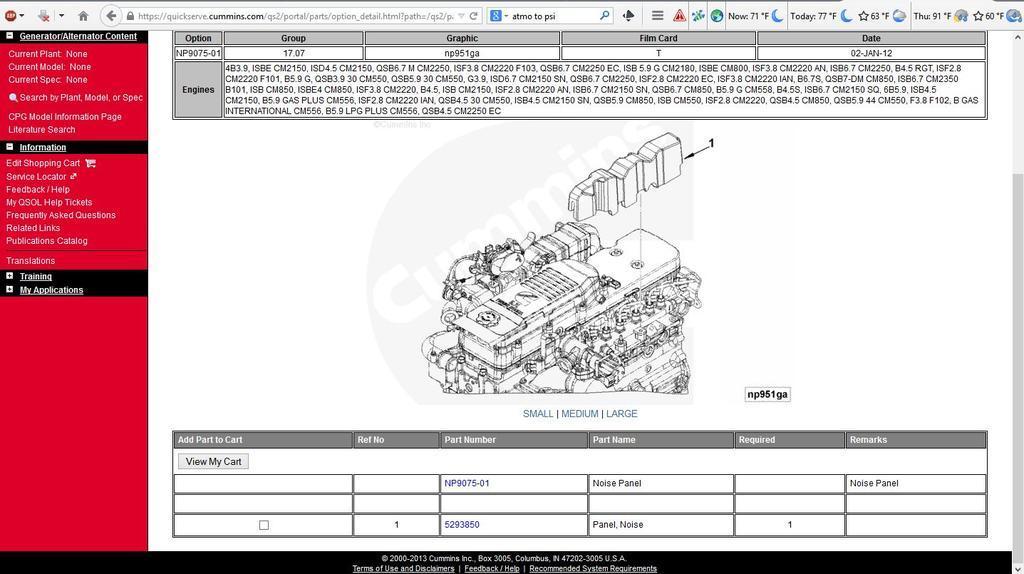Reload the page with the refresh icon

[x=473, y=16]
